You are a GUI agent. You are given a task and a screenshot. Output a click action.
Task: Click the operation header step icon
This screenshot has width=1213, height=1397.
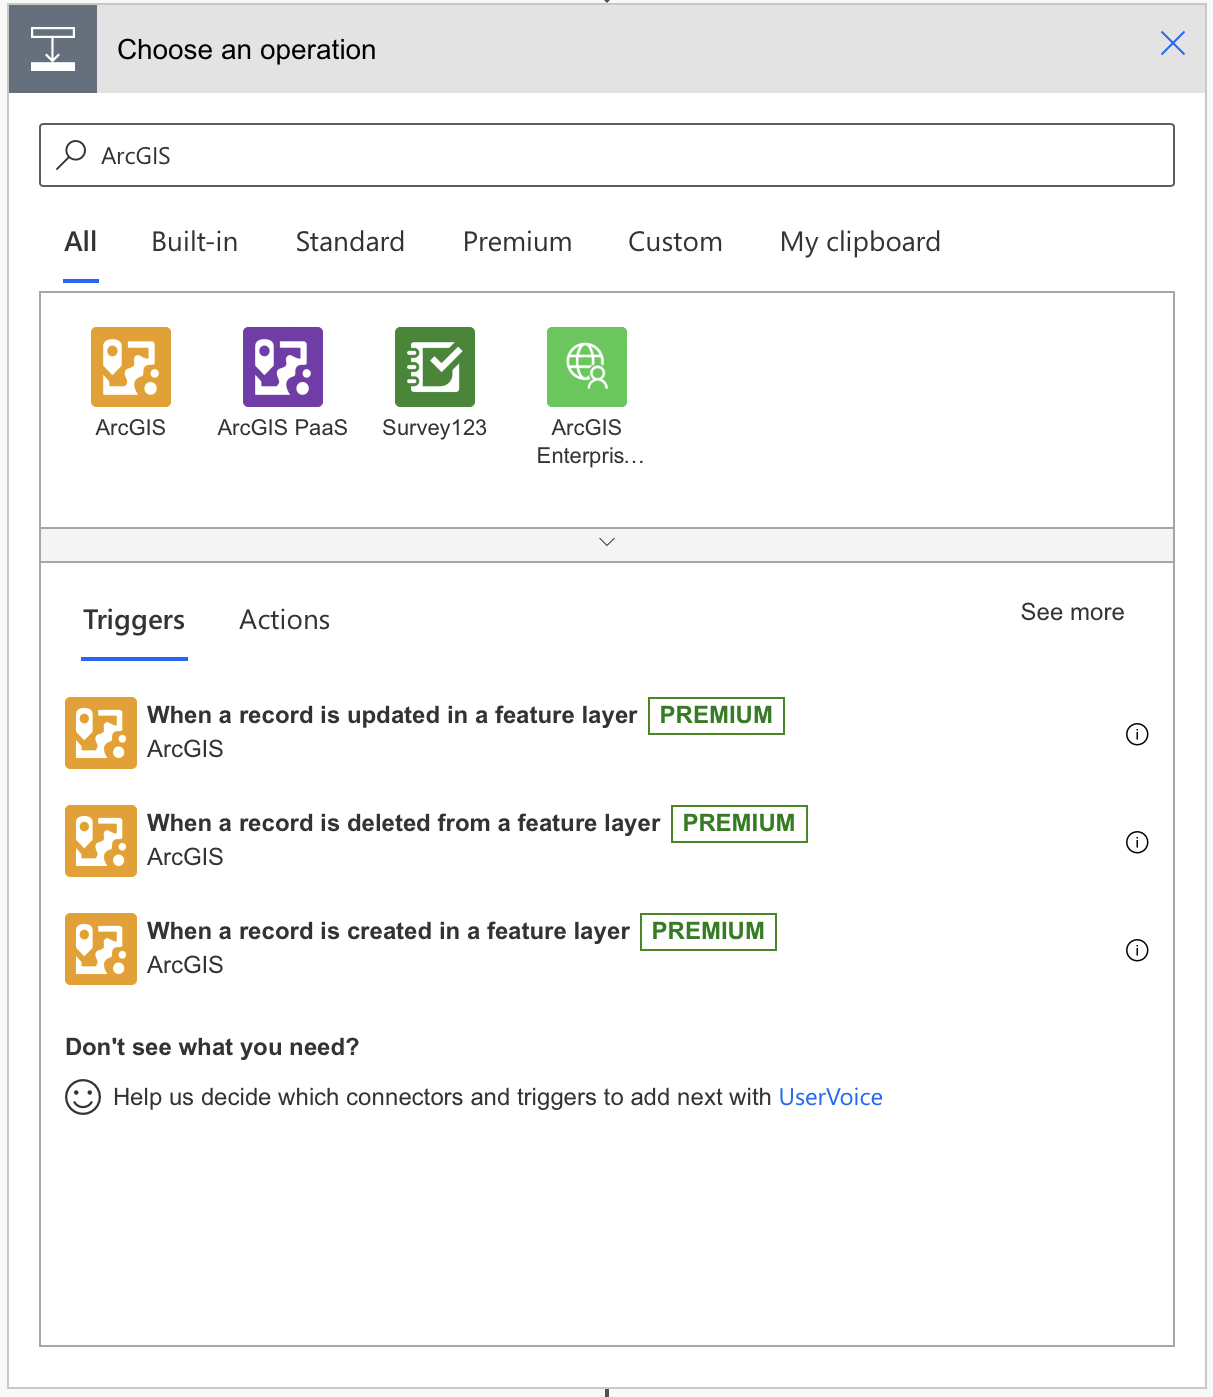coord(53,49)
